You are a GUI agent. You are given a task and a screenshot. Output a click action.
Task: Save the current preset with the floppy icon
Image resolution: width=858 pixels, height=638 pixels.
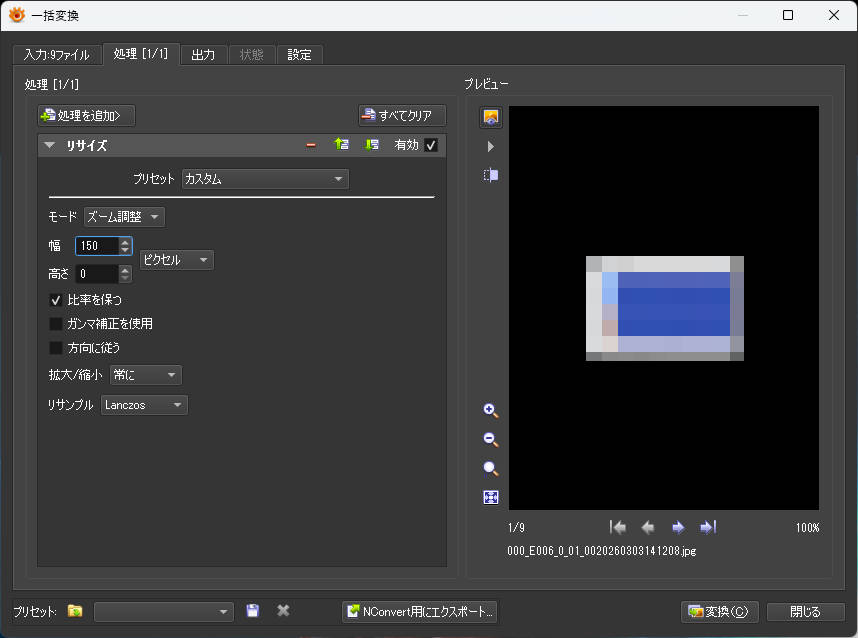click(253, 611)
